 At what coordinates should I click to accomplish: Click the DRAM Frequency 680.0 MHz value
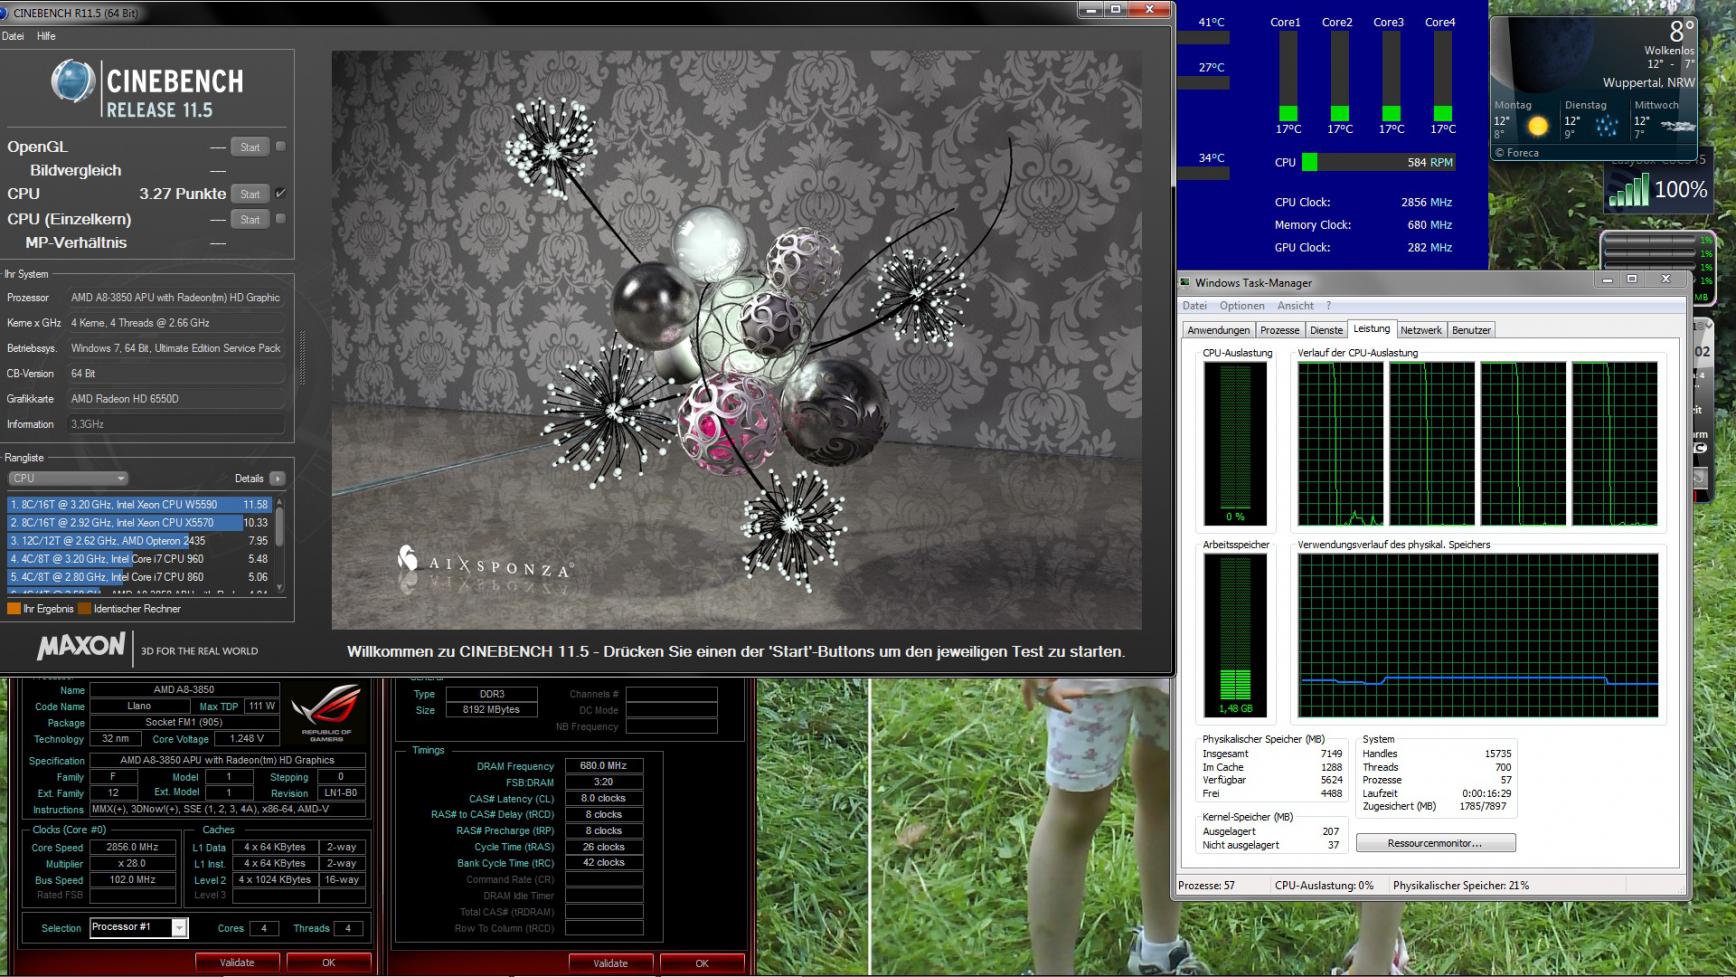pyautogui.click(x=604, y=766)
